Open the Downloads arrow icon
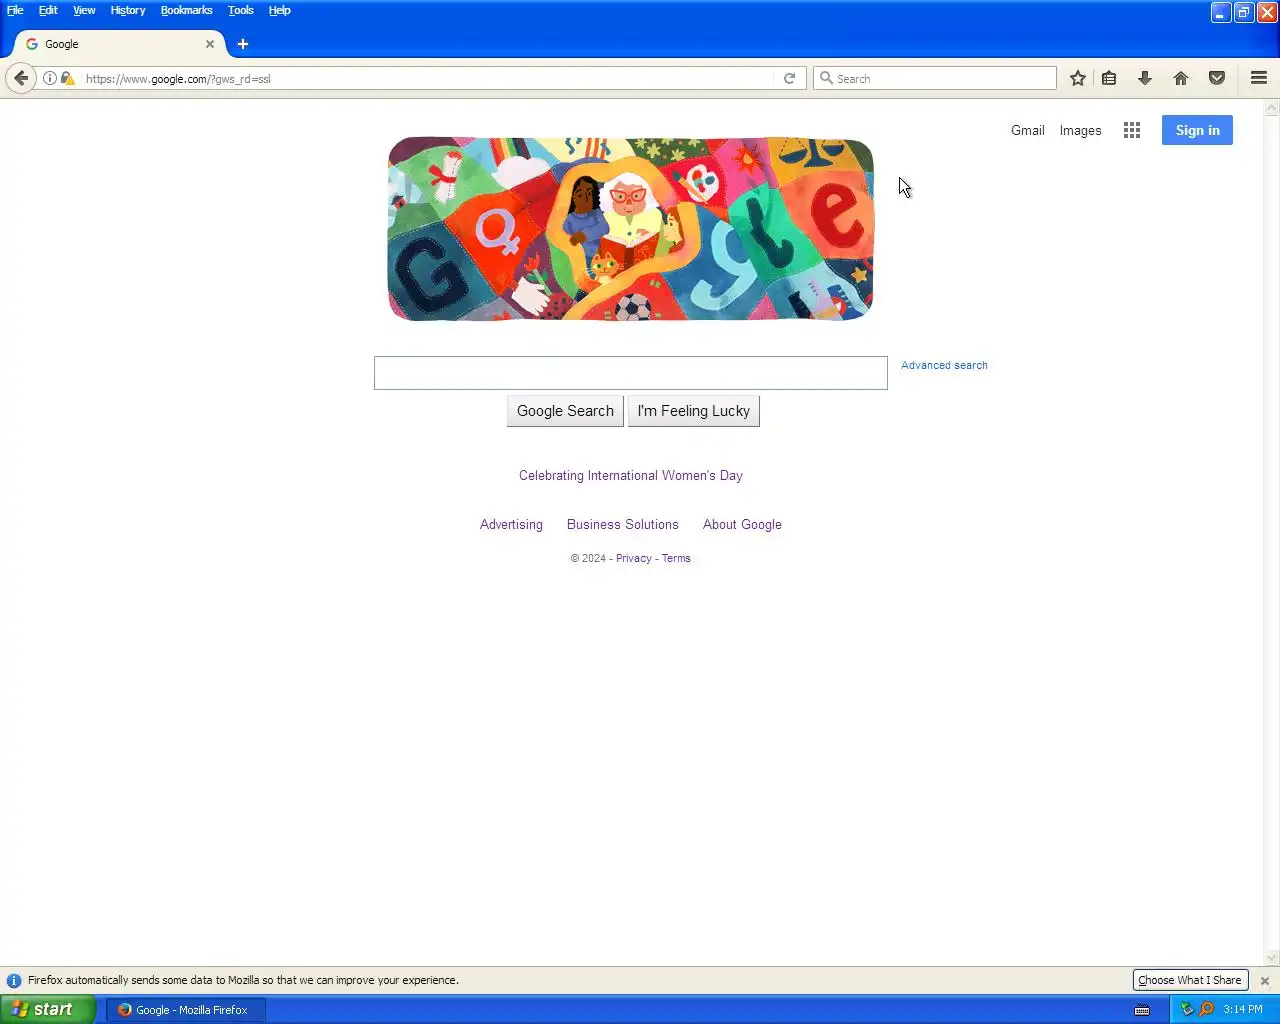 pyautogui.click(x=1145, y=78)
